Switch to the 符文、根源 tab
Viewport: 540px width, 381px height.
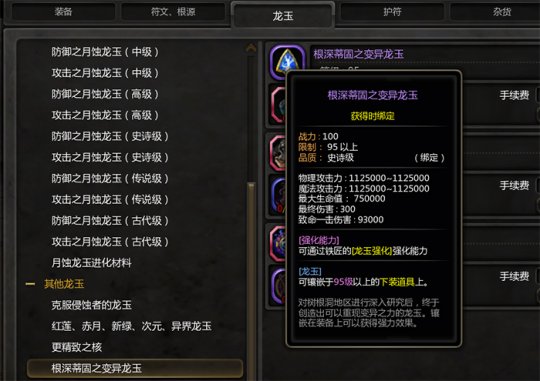173,12
